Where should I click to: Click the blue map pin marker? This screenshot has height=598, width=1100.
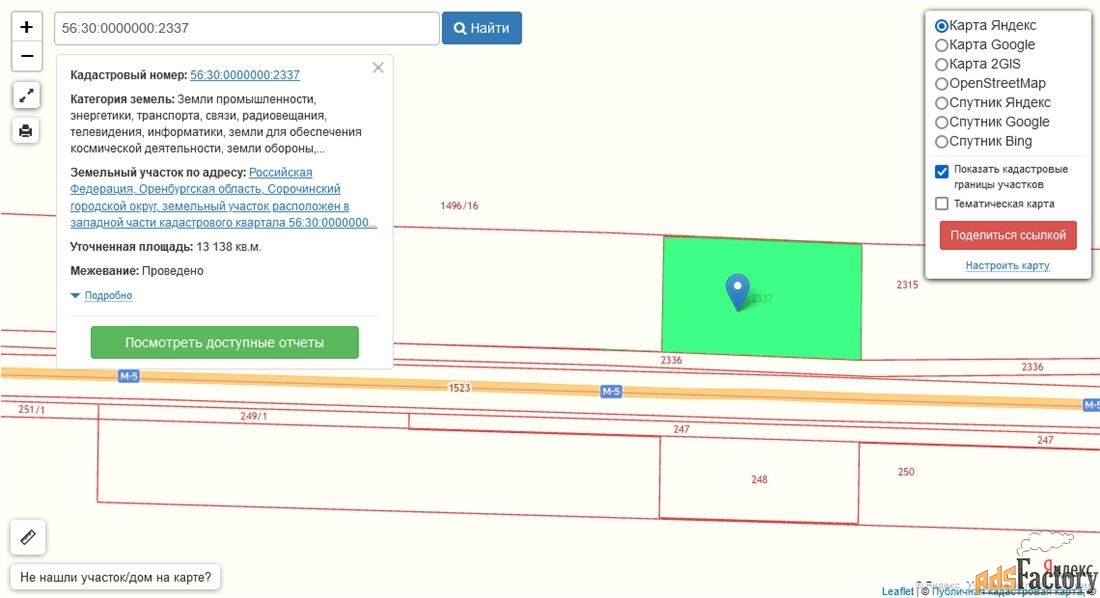pyautogui.click(x=737, y=292)
